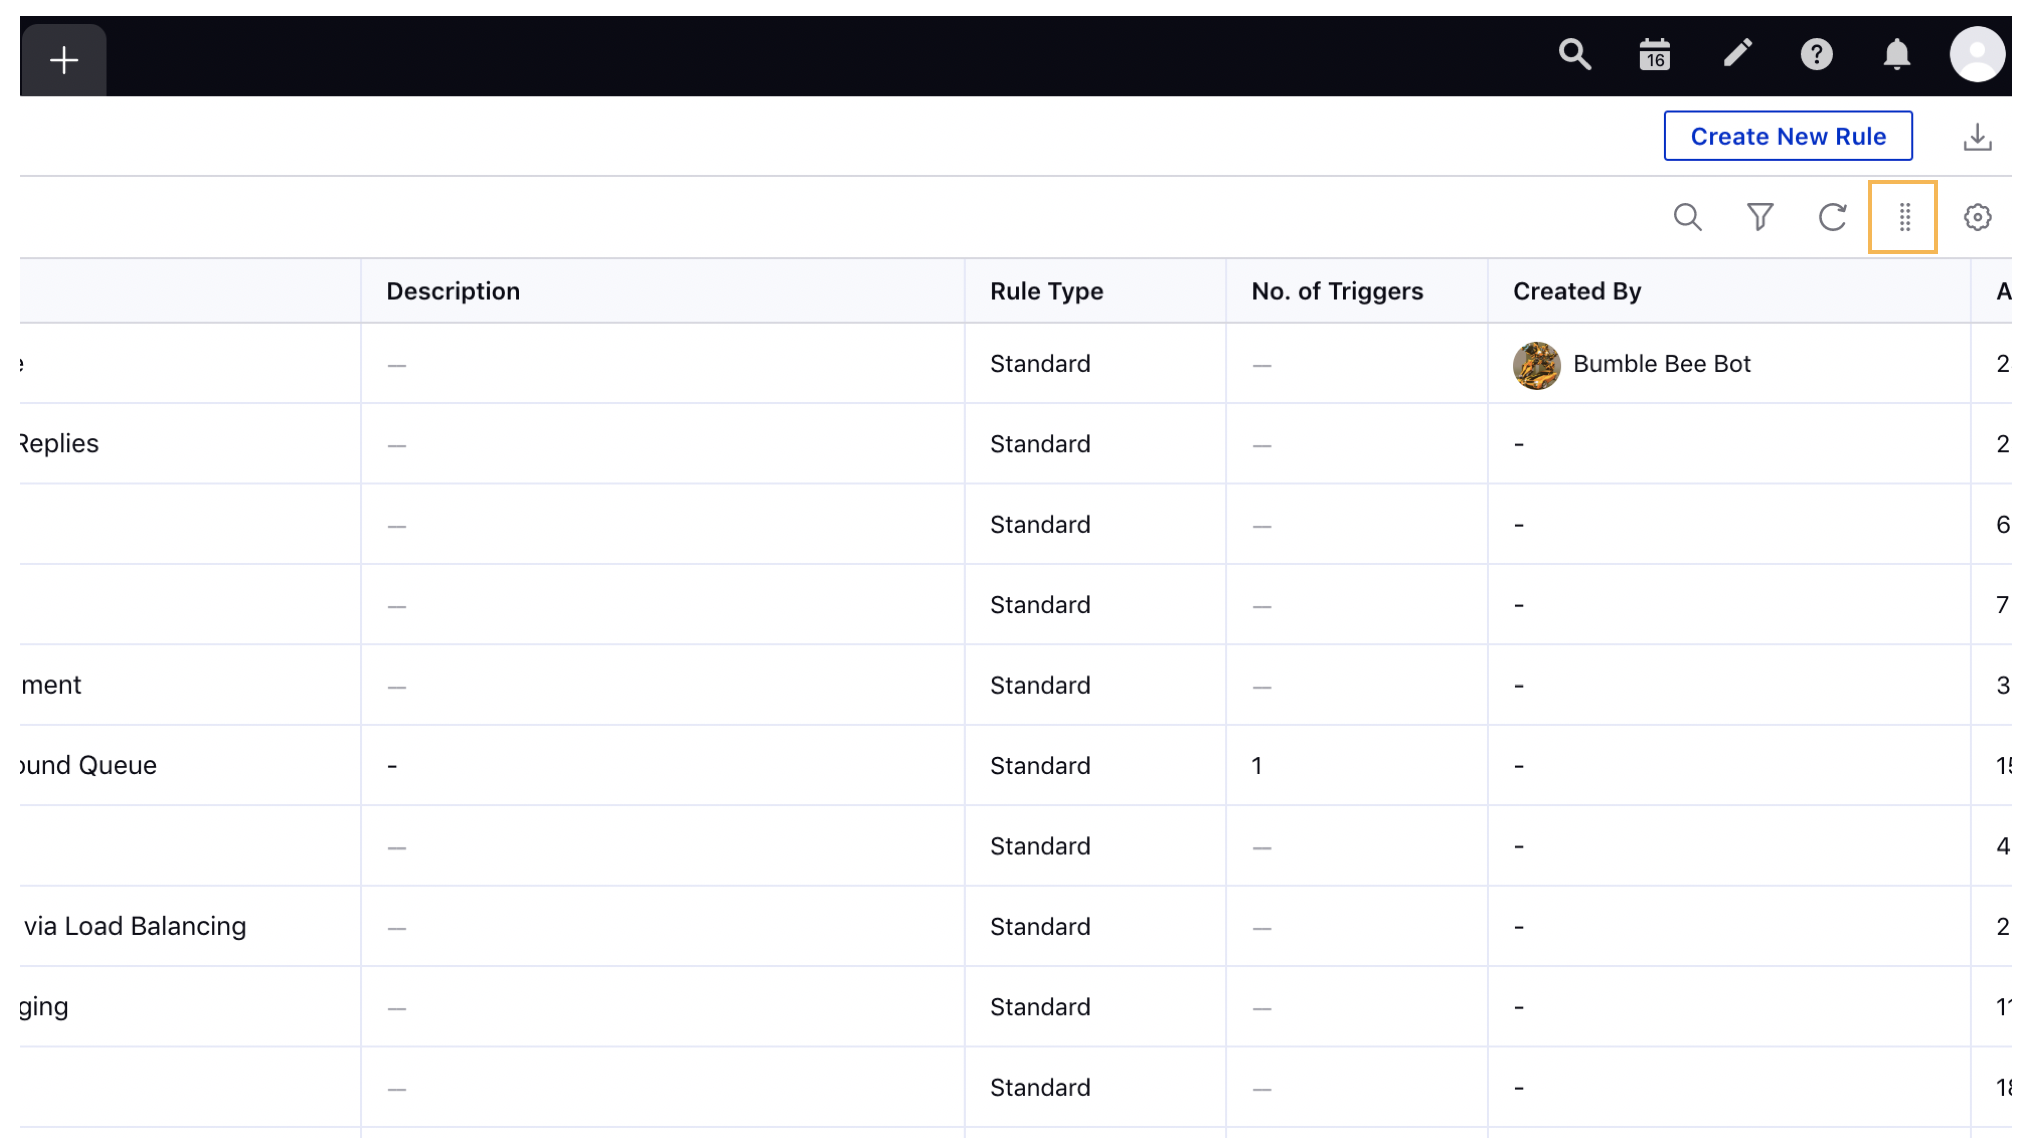The width and height of the screenshot is (2032, 1138).
Task: Click the No. of Triggers column header
Action: click(x=1337, y=289)
